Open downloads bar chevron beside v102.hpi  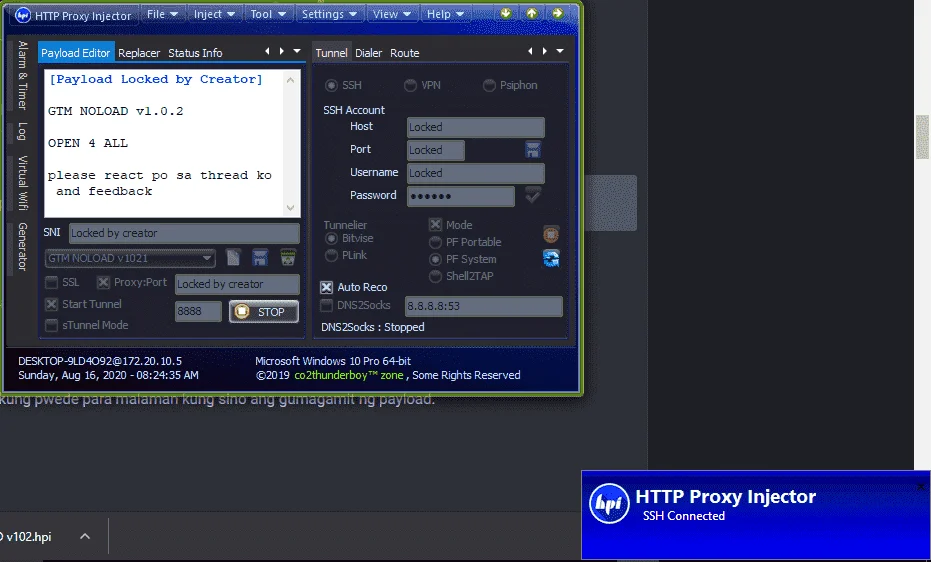(85, 536)
